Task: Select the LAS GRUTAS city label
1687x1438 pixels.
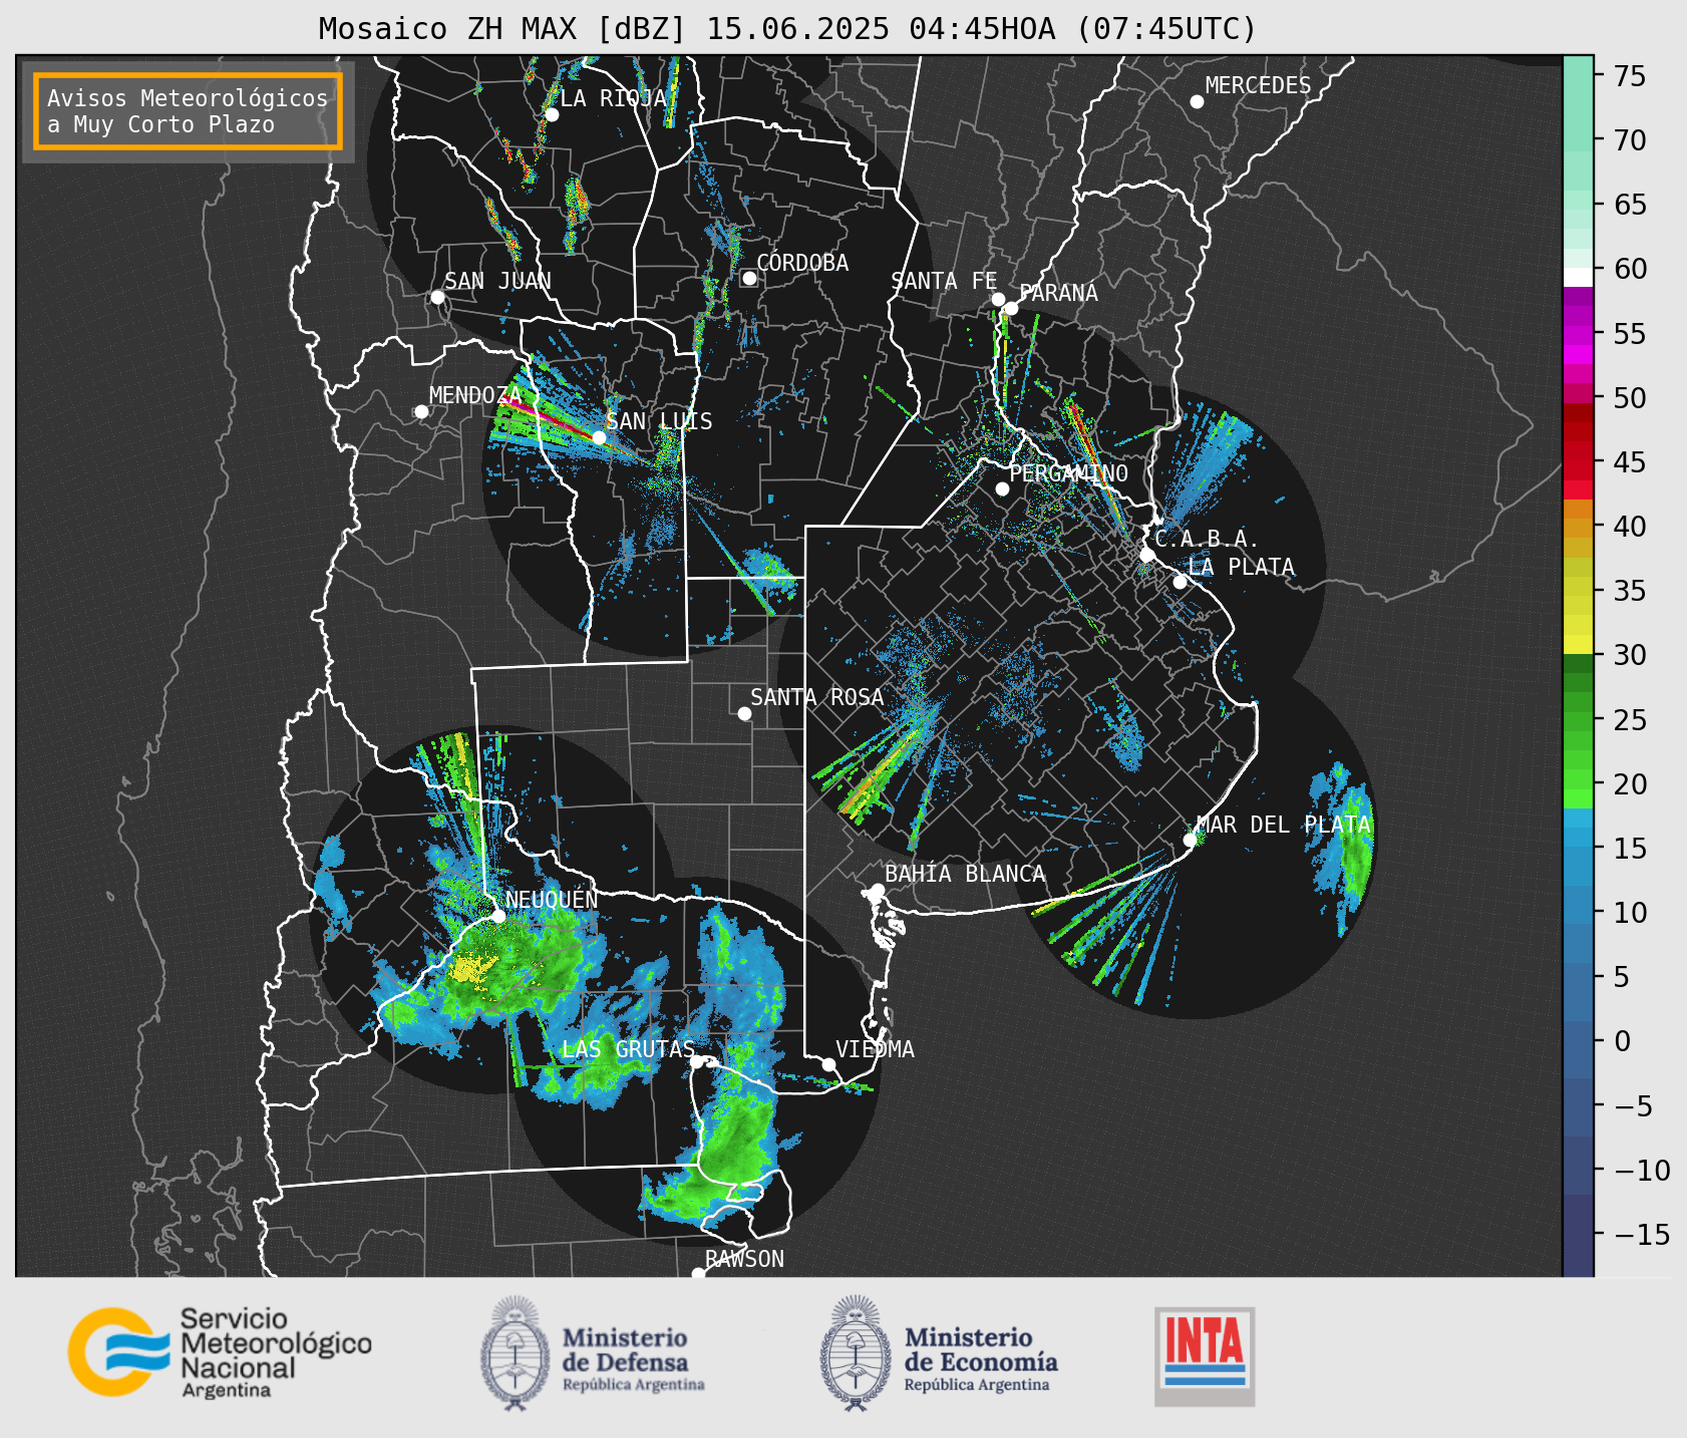Action: 628,1049
